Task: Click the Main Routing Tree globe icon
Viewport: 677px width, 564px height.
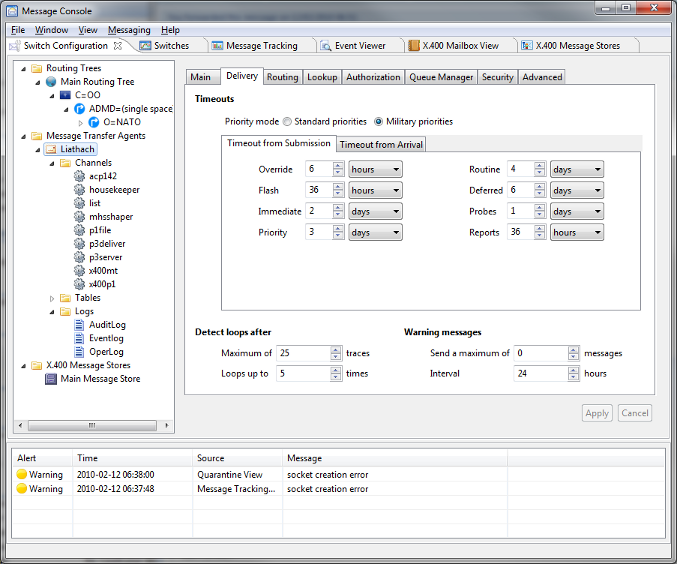Action: click(x=51, y=82)
